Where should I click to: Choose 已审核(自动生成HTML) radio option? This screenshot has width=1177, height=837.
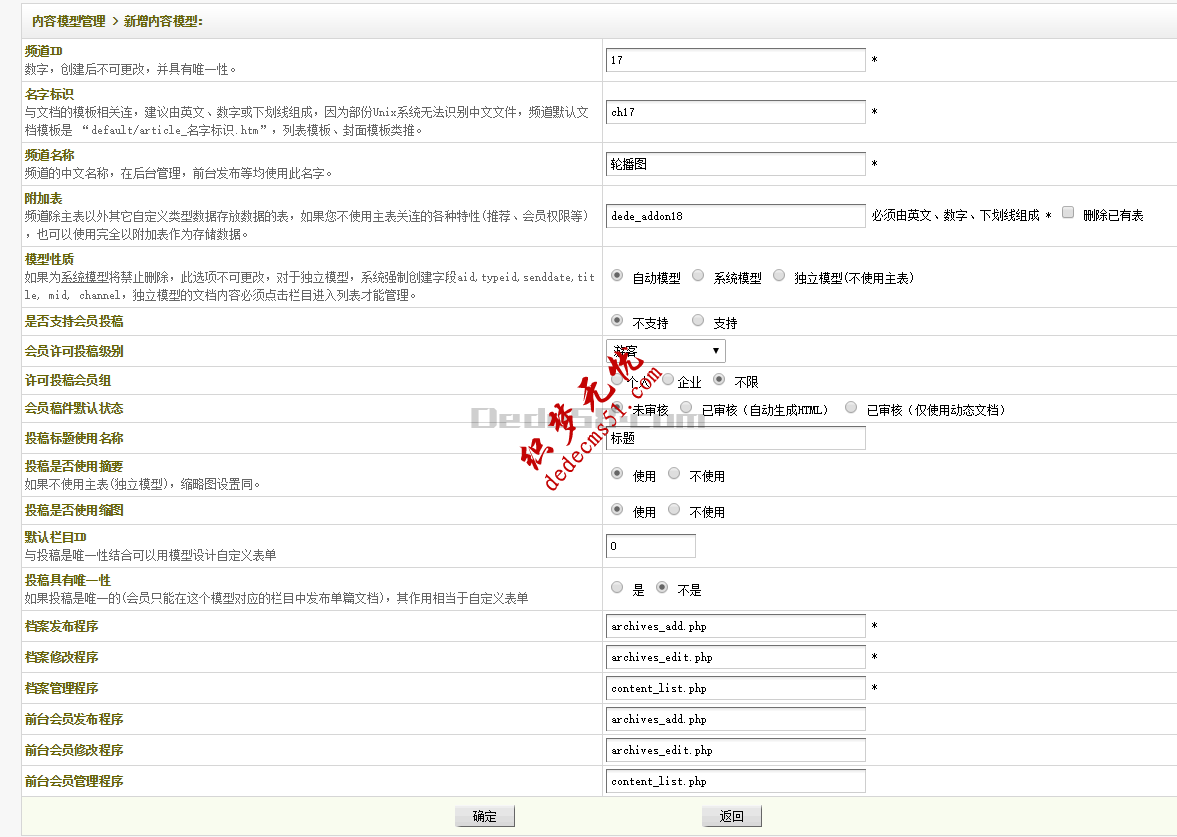[686, 408]
